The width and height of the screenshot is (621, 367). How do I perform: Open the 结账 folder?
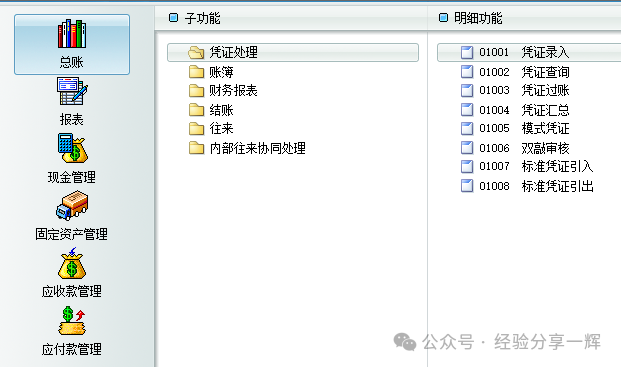(211, 110)
